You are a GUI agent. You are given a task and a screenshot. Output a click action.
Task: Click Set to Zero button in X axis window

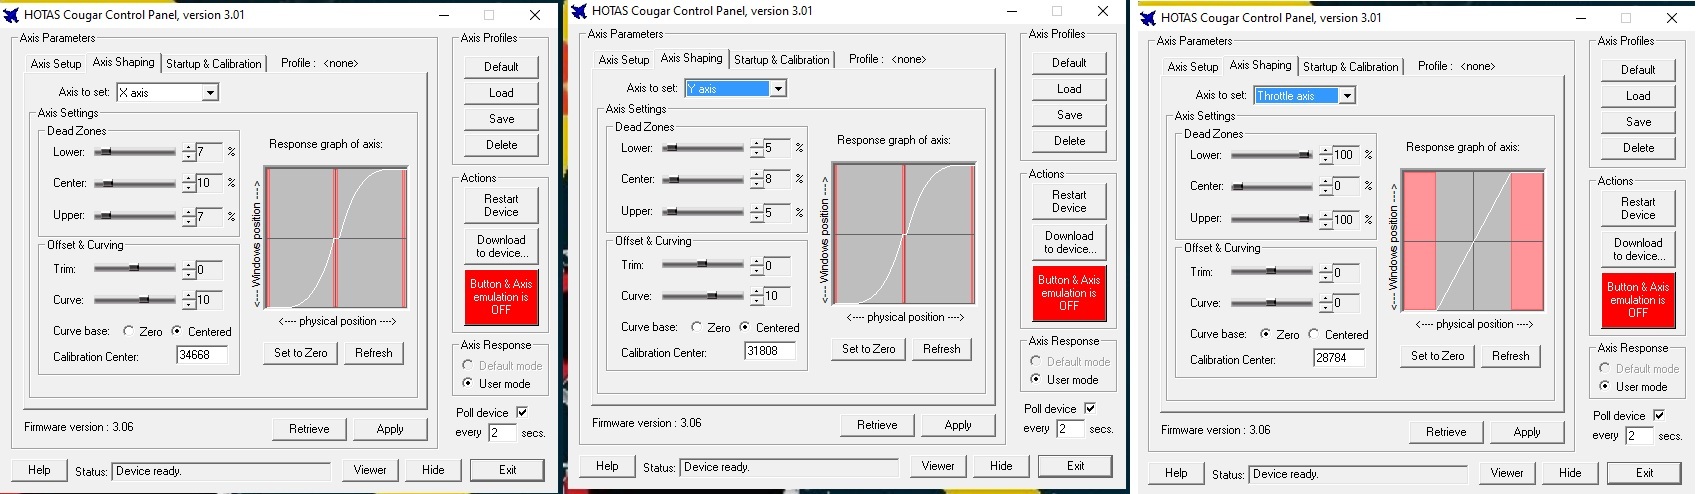pyautogui.click(x=301, y=353)
